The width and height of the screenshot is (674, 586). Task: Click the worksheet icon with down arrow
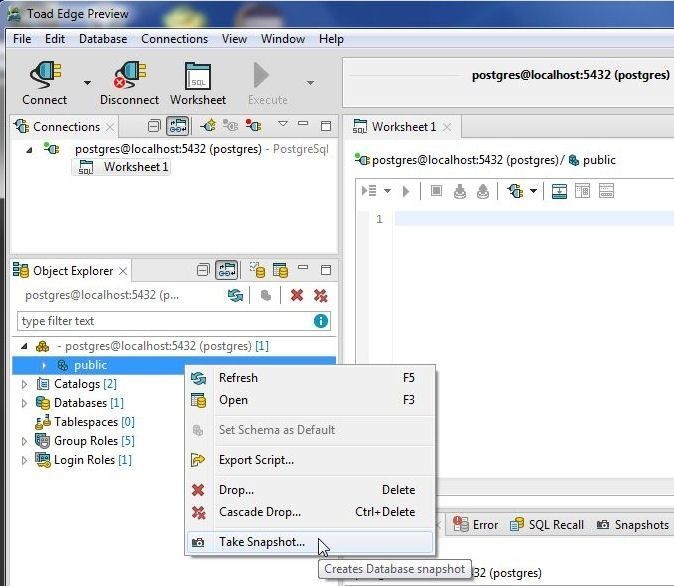559,191
